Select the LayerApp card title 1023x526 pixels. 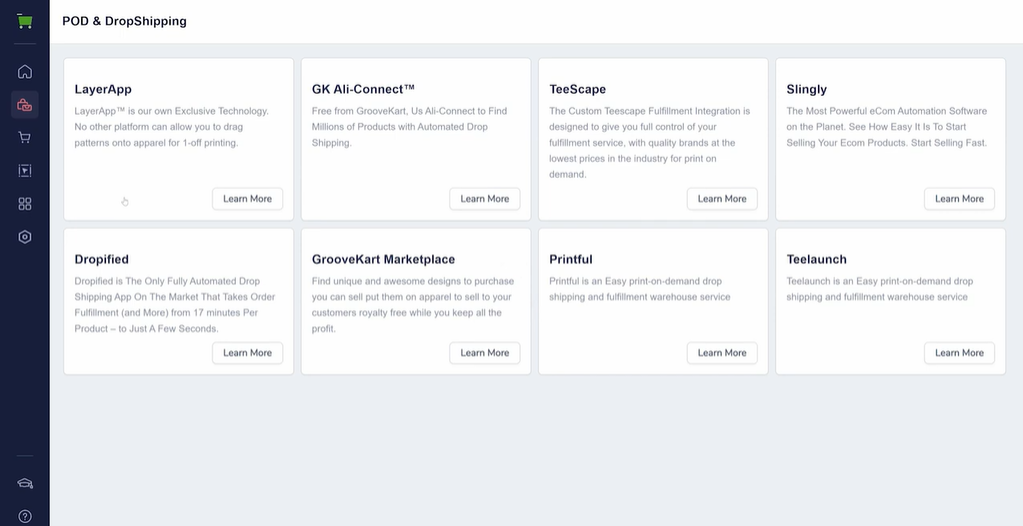click(103, 89)
